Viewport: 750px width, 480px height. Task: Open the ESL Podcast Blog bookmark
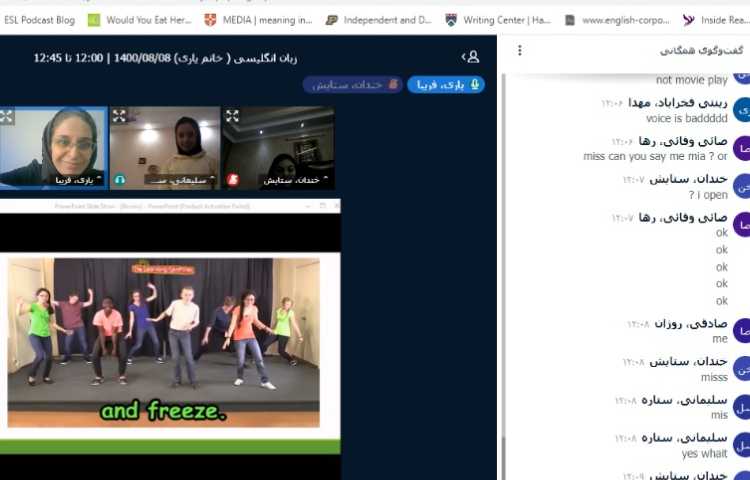39,20
